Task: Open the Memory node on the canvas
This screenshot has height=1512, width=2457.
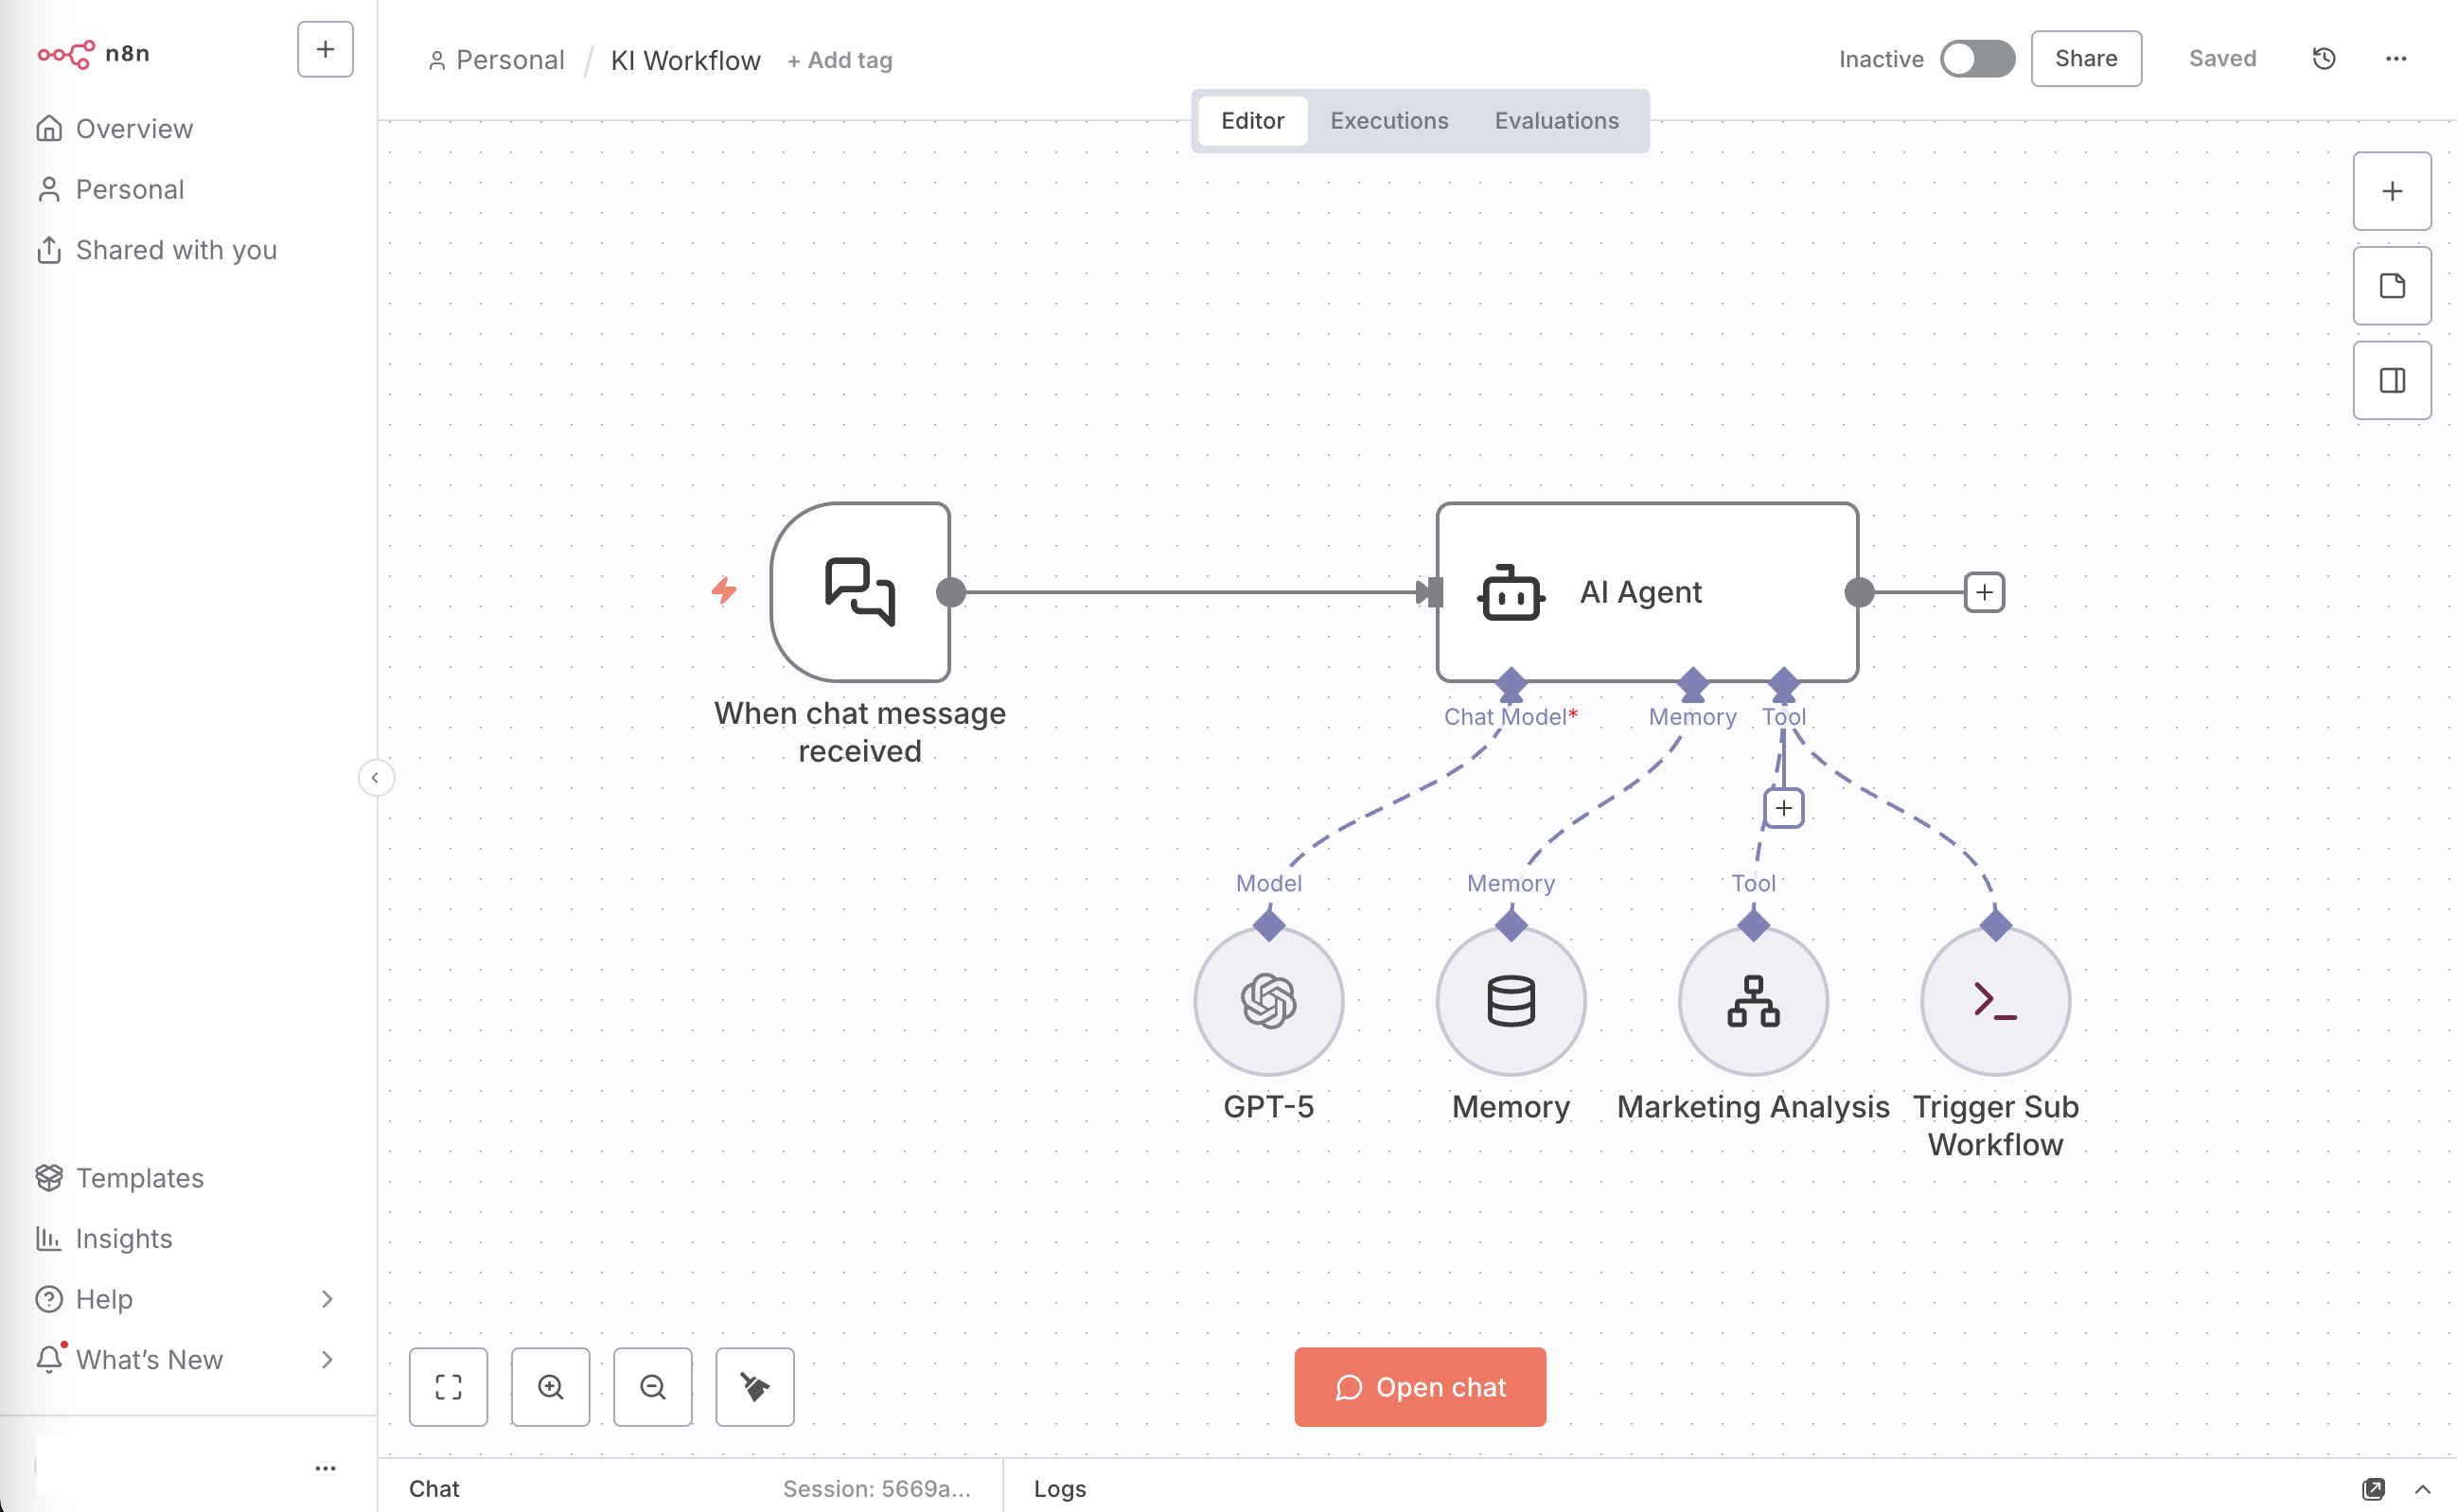Action: pos(1510,1000)
